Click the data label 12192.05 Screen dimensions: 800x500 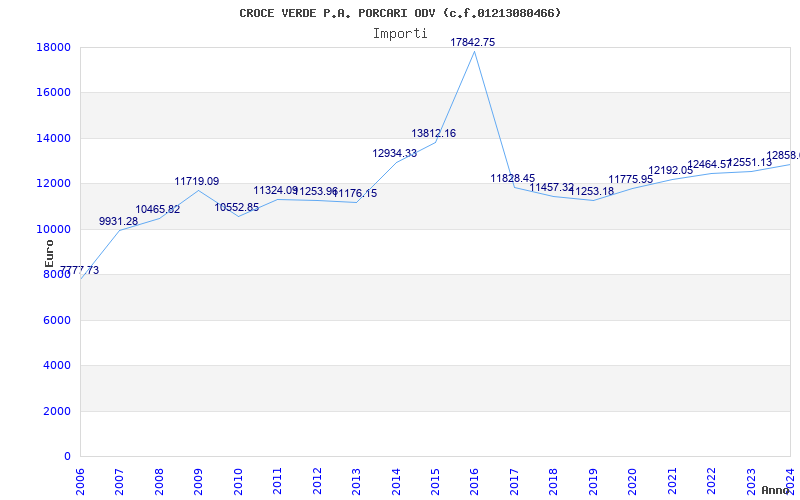click(670, 170)
